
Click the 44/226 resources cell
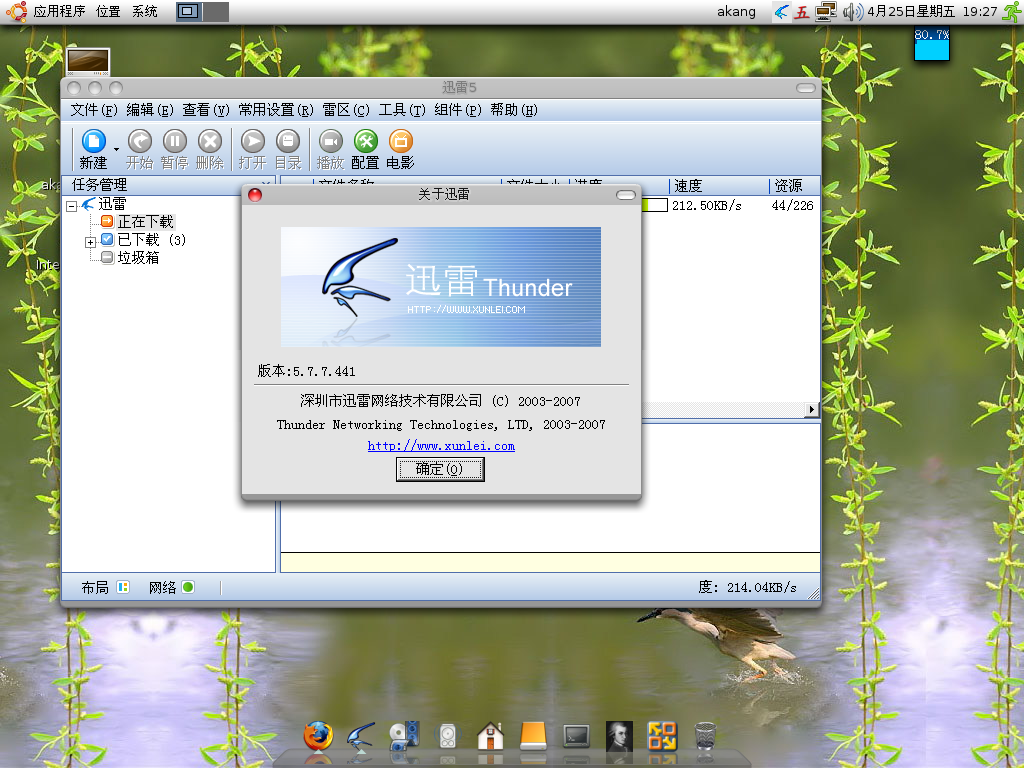(x=792, y=205)
